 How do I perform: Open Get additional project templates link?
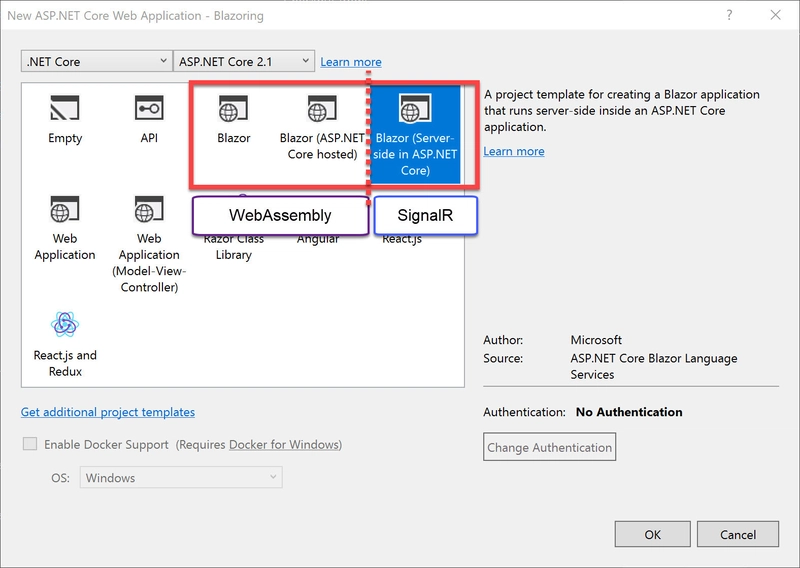tap(108, 412)
